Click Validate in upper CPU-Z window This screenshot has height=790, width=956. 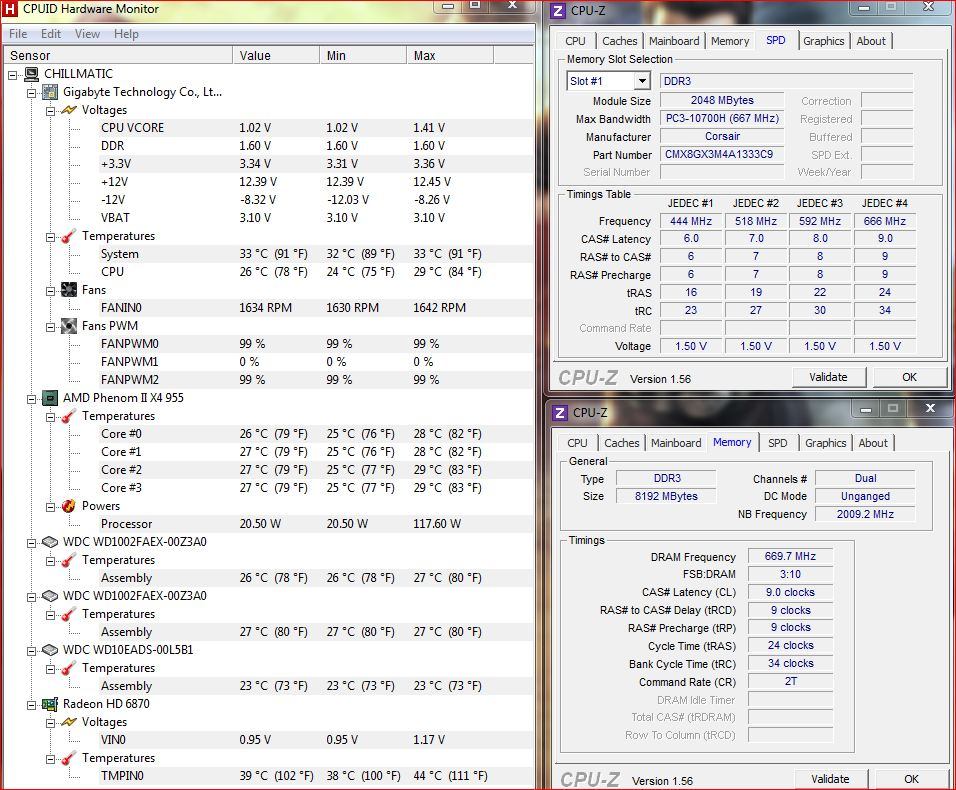click(828, 377)
